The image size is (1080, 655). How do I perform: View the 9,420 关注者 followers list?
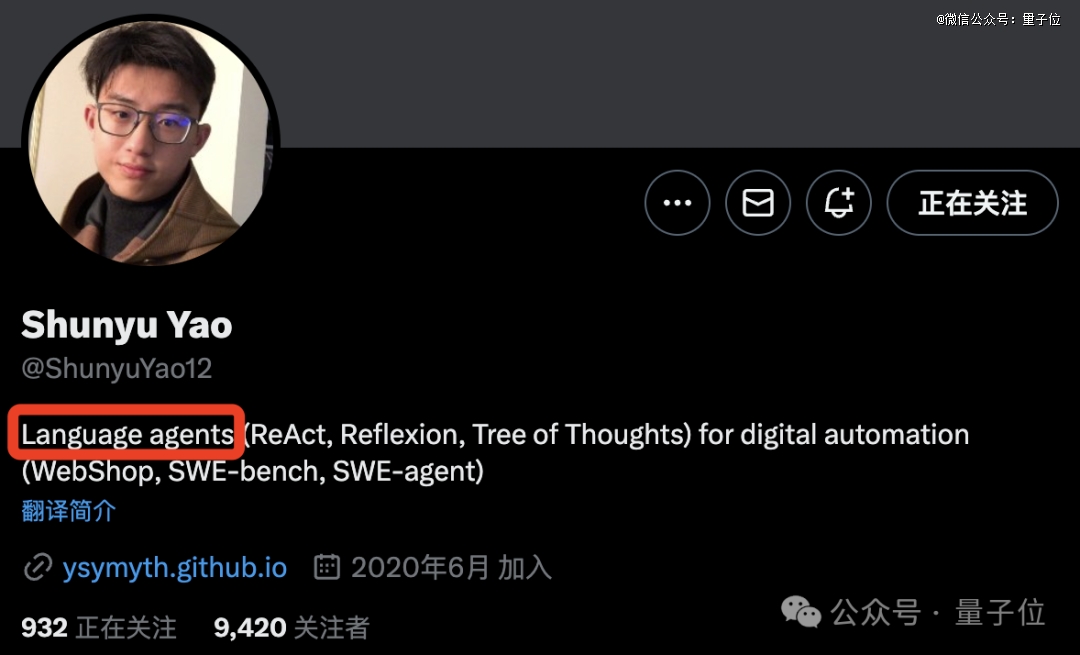point(291,627)
